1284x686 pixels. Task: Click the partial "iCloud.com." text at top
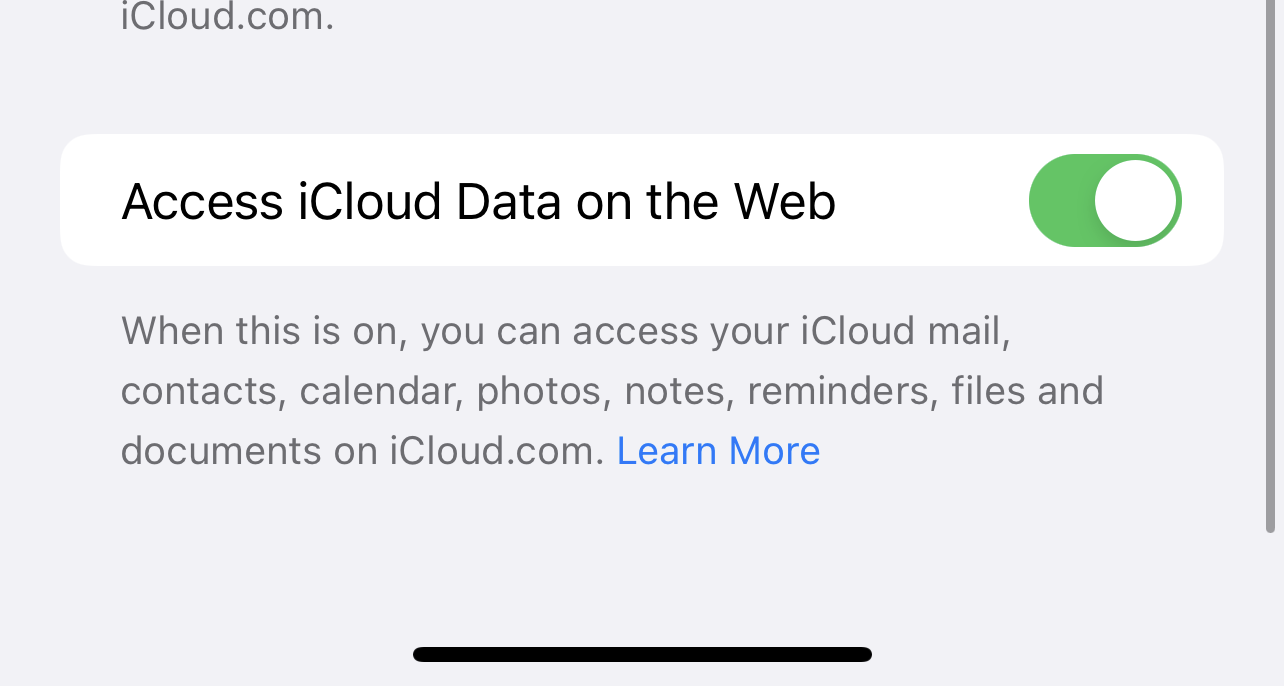(x=227, y=17)
